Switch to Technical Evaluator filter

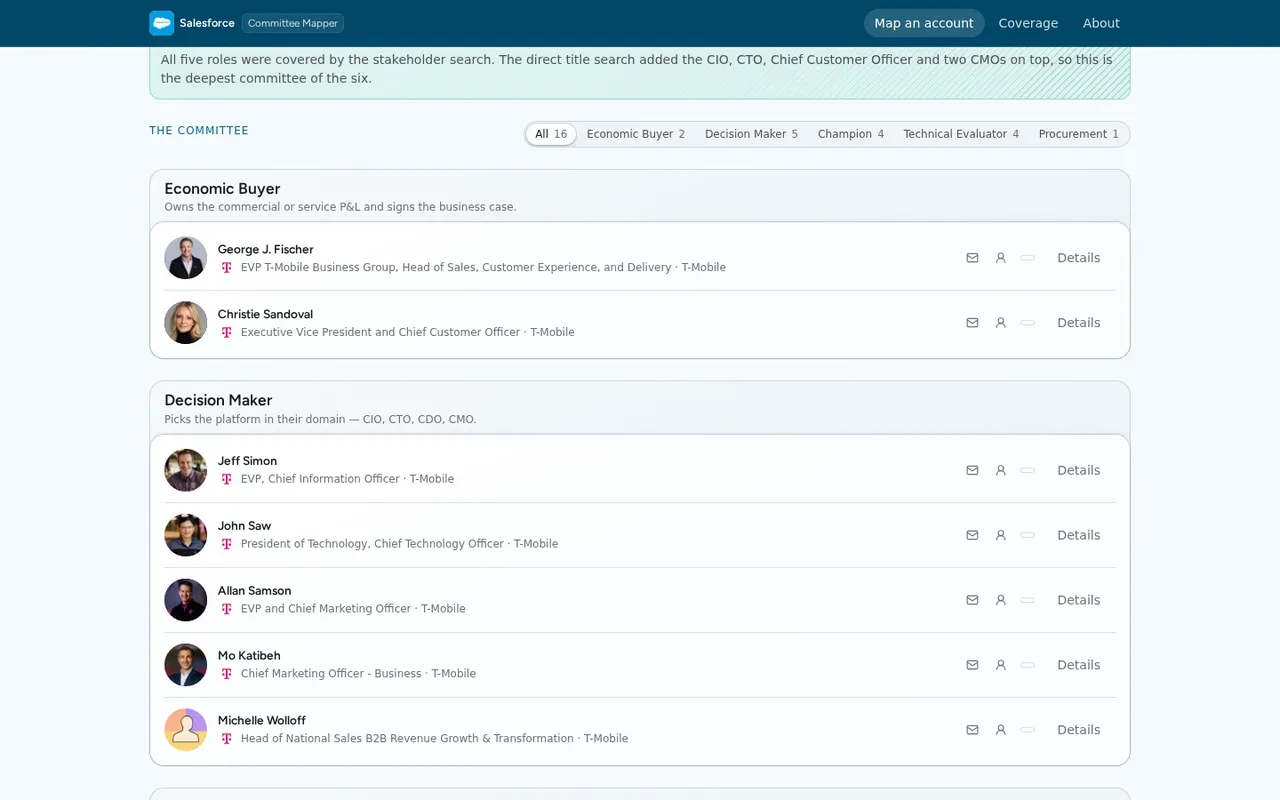tap(961, 134)
